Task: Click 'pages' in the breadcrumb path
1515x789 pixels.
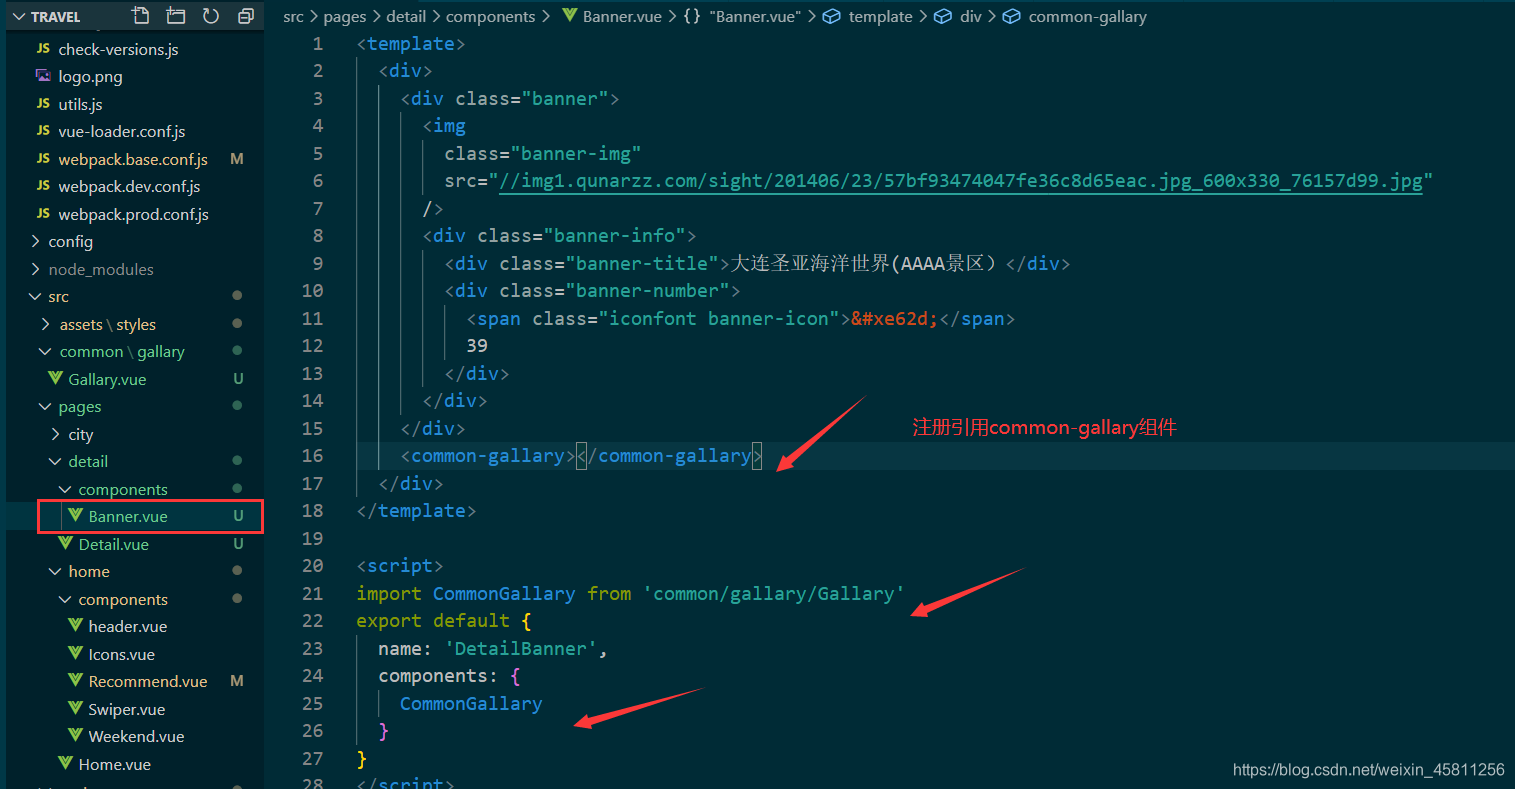Action: tap(344, 17)
